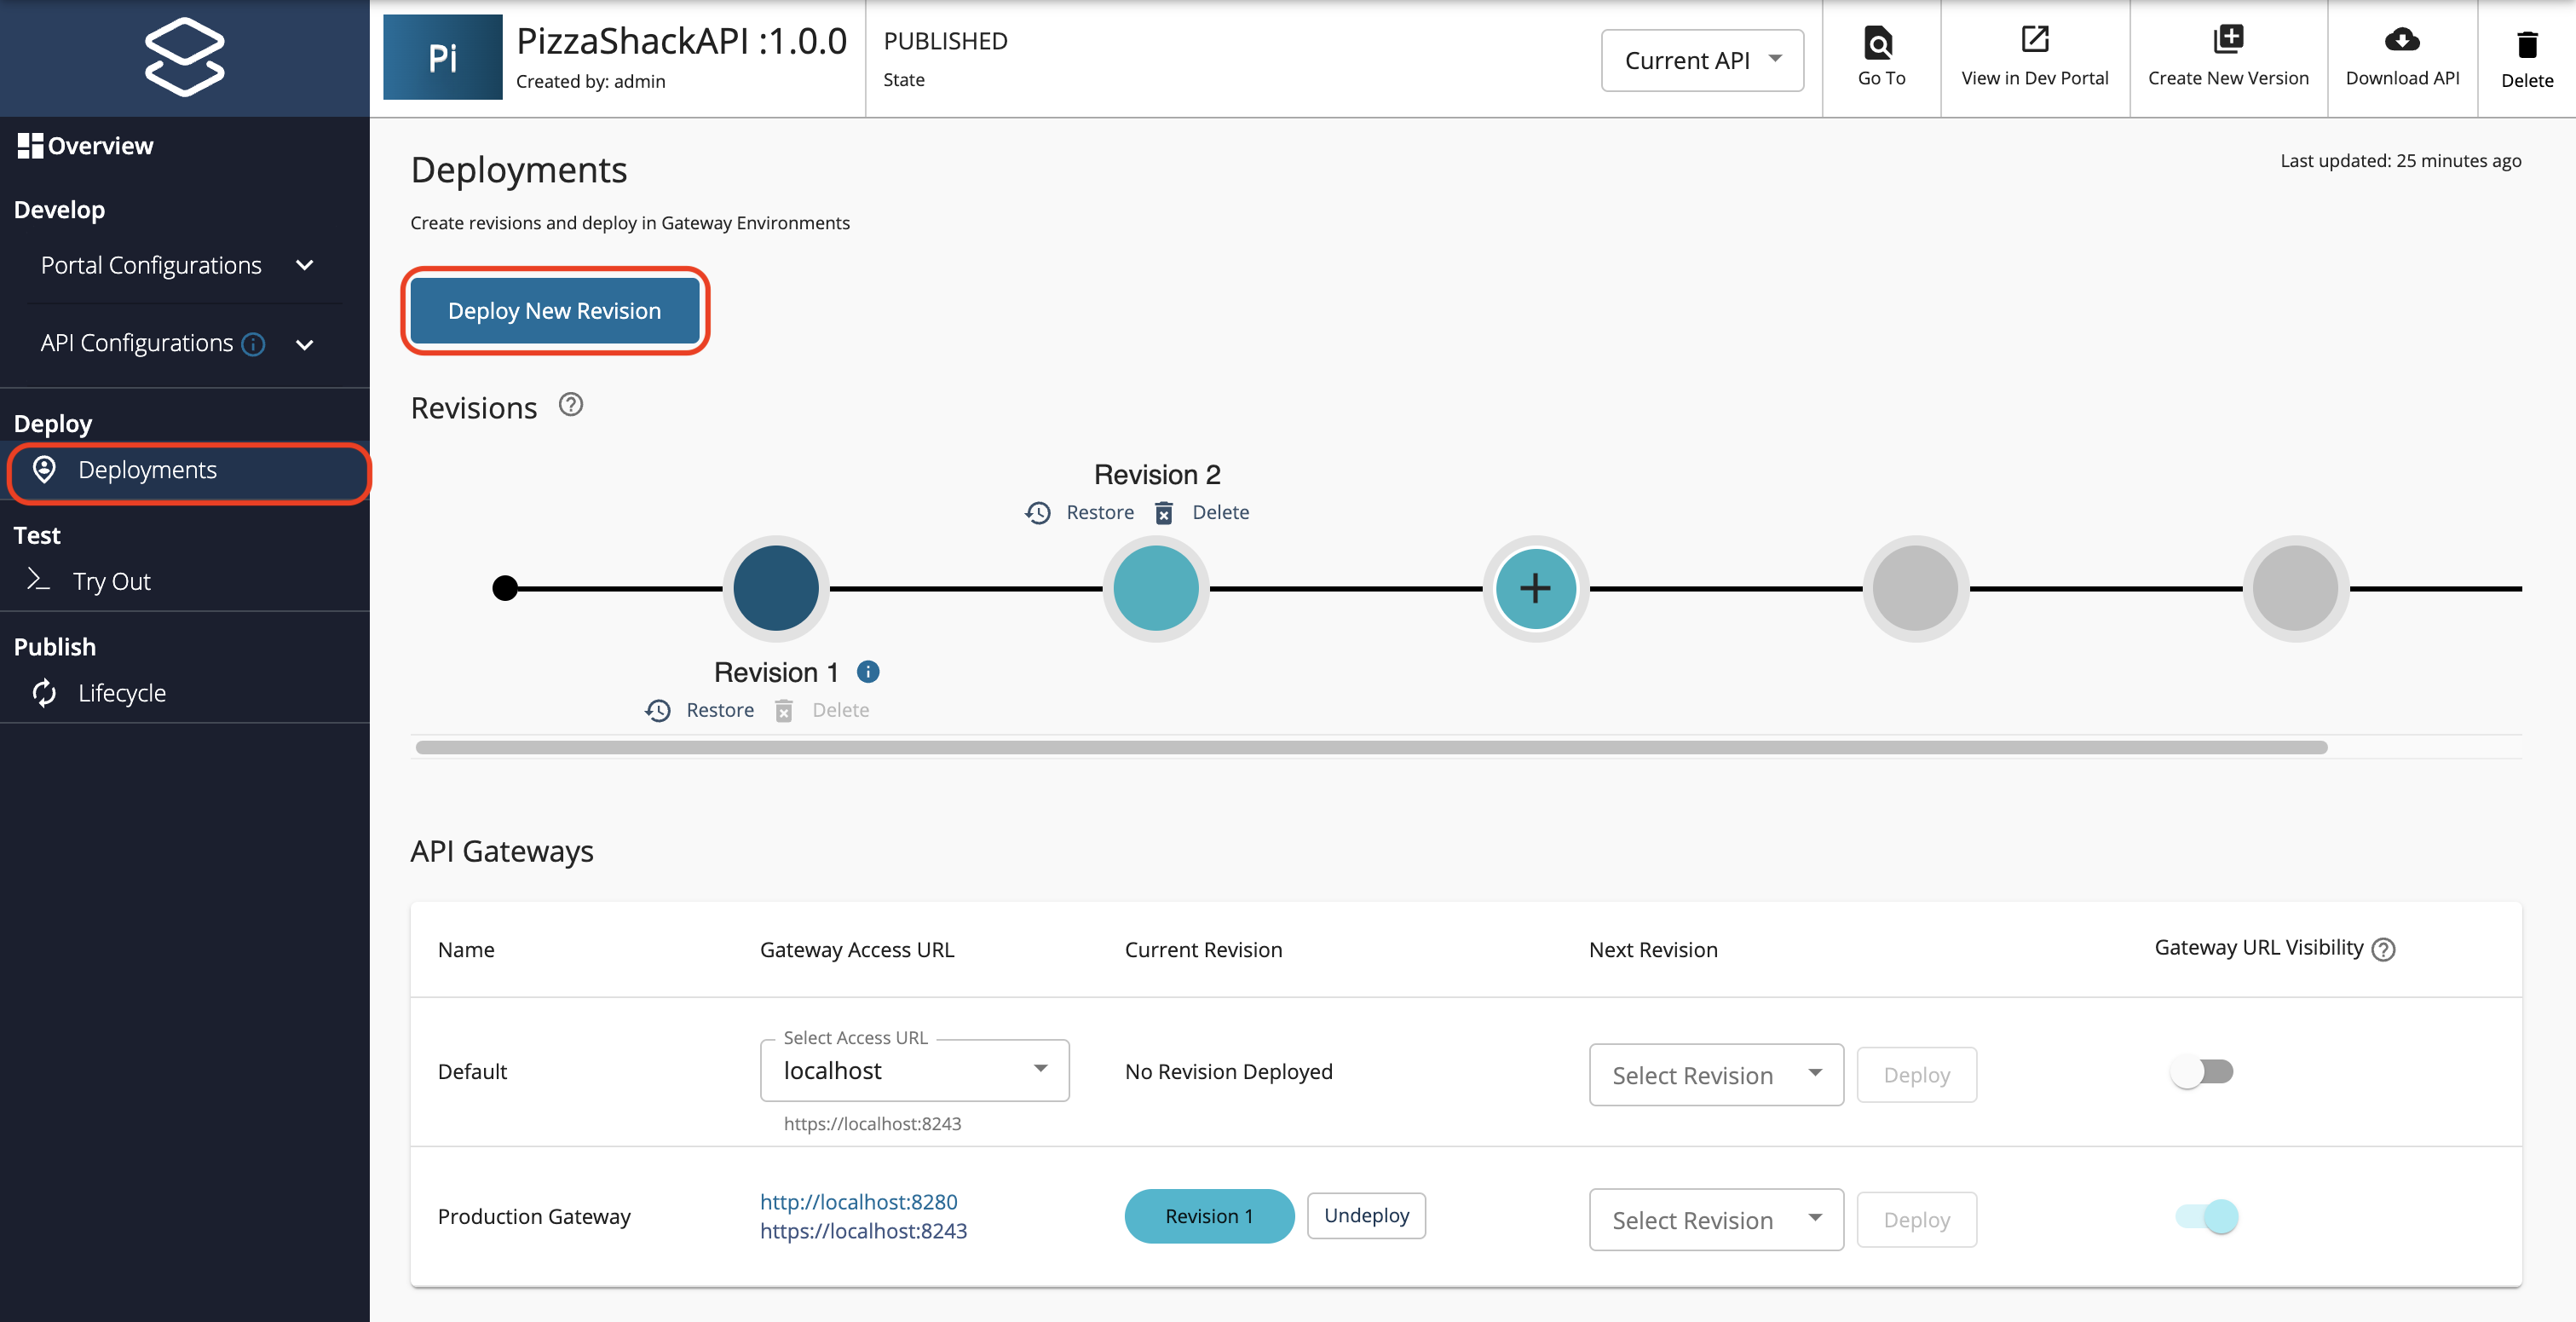
Task: Click the Go To search icon
Action: click(1881, 44)
